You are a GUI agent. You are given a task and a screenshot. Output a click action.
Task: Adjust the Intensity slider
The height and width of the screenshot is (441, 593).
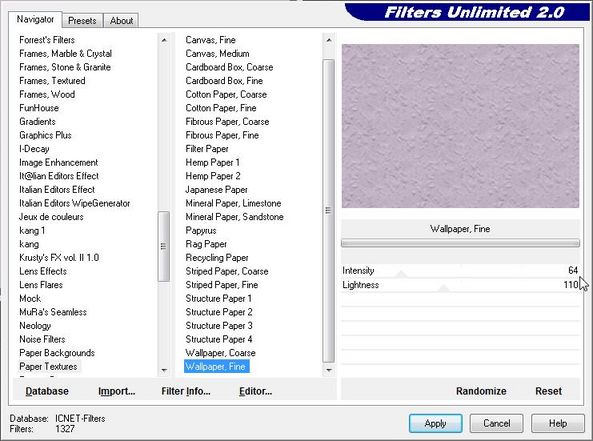[460, 271]
